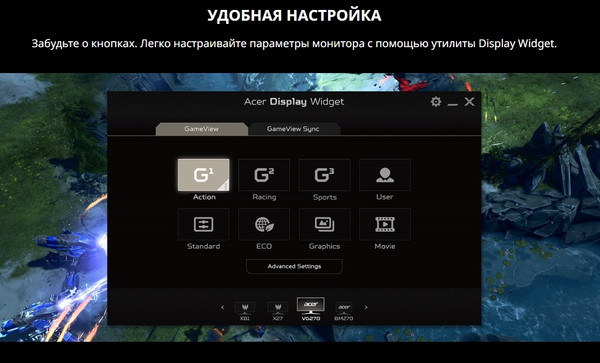The width and height of the screenshot is (600, 363).
Task: Click the 'Sports' label text
Action: click(325, 197)
